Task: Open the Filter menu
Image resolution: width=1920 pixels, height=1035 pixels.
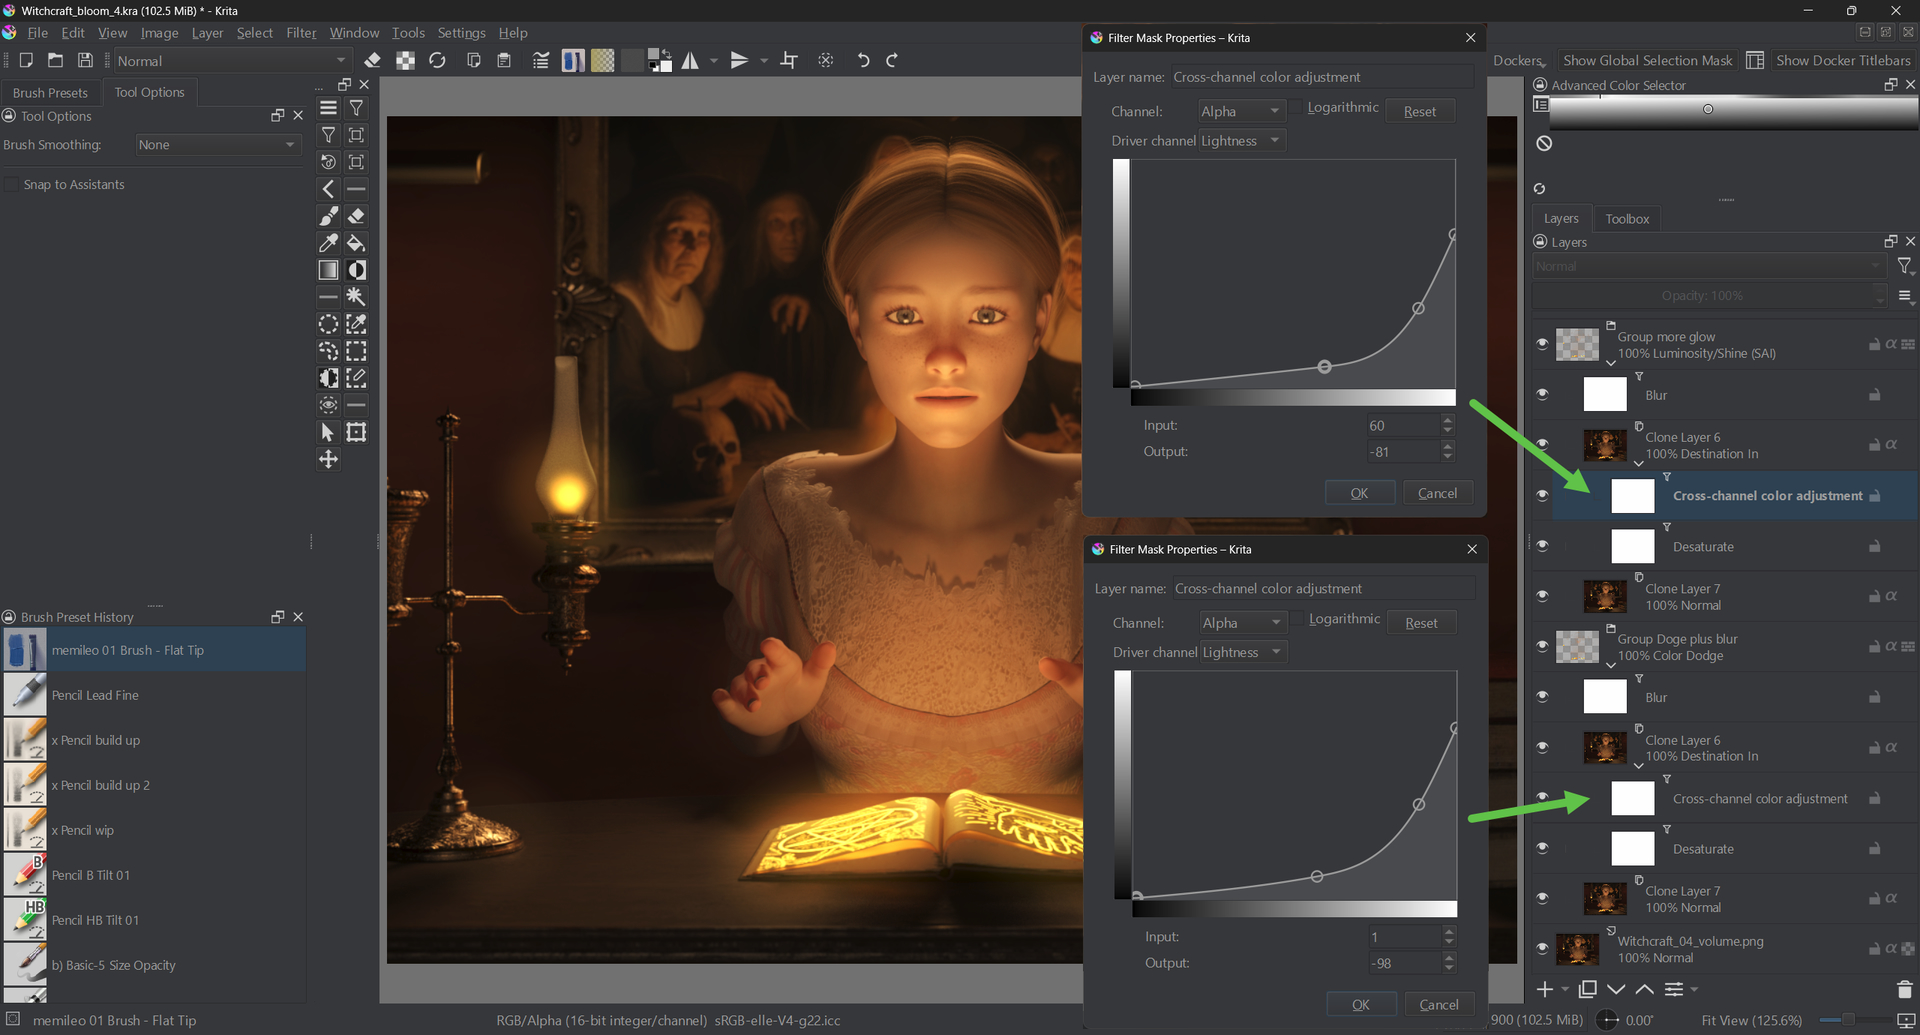Action: click(x=301, y=33)
